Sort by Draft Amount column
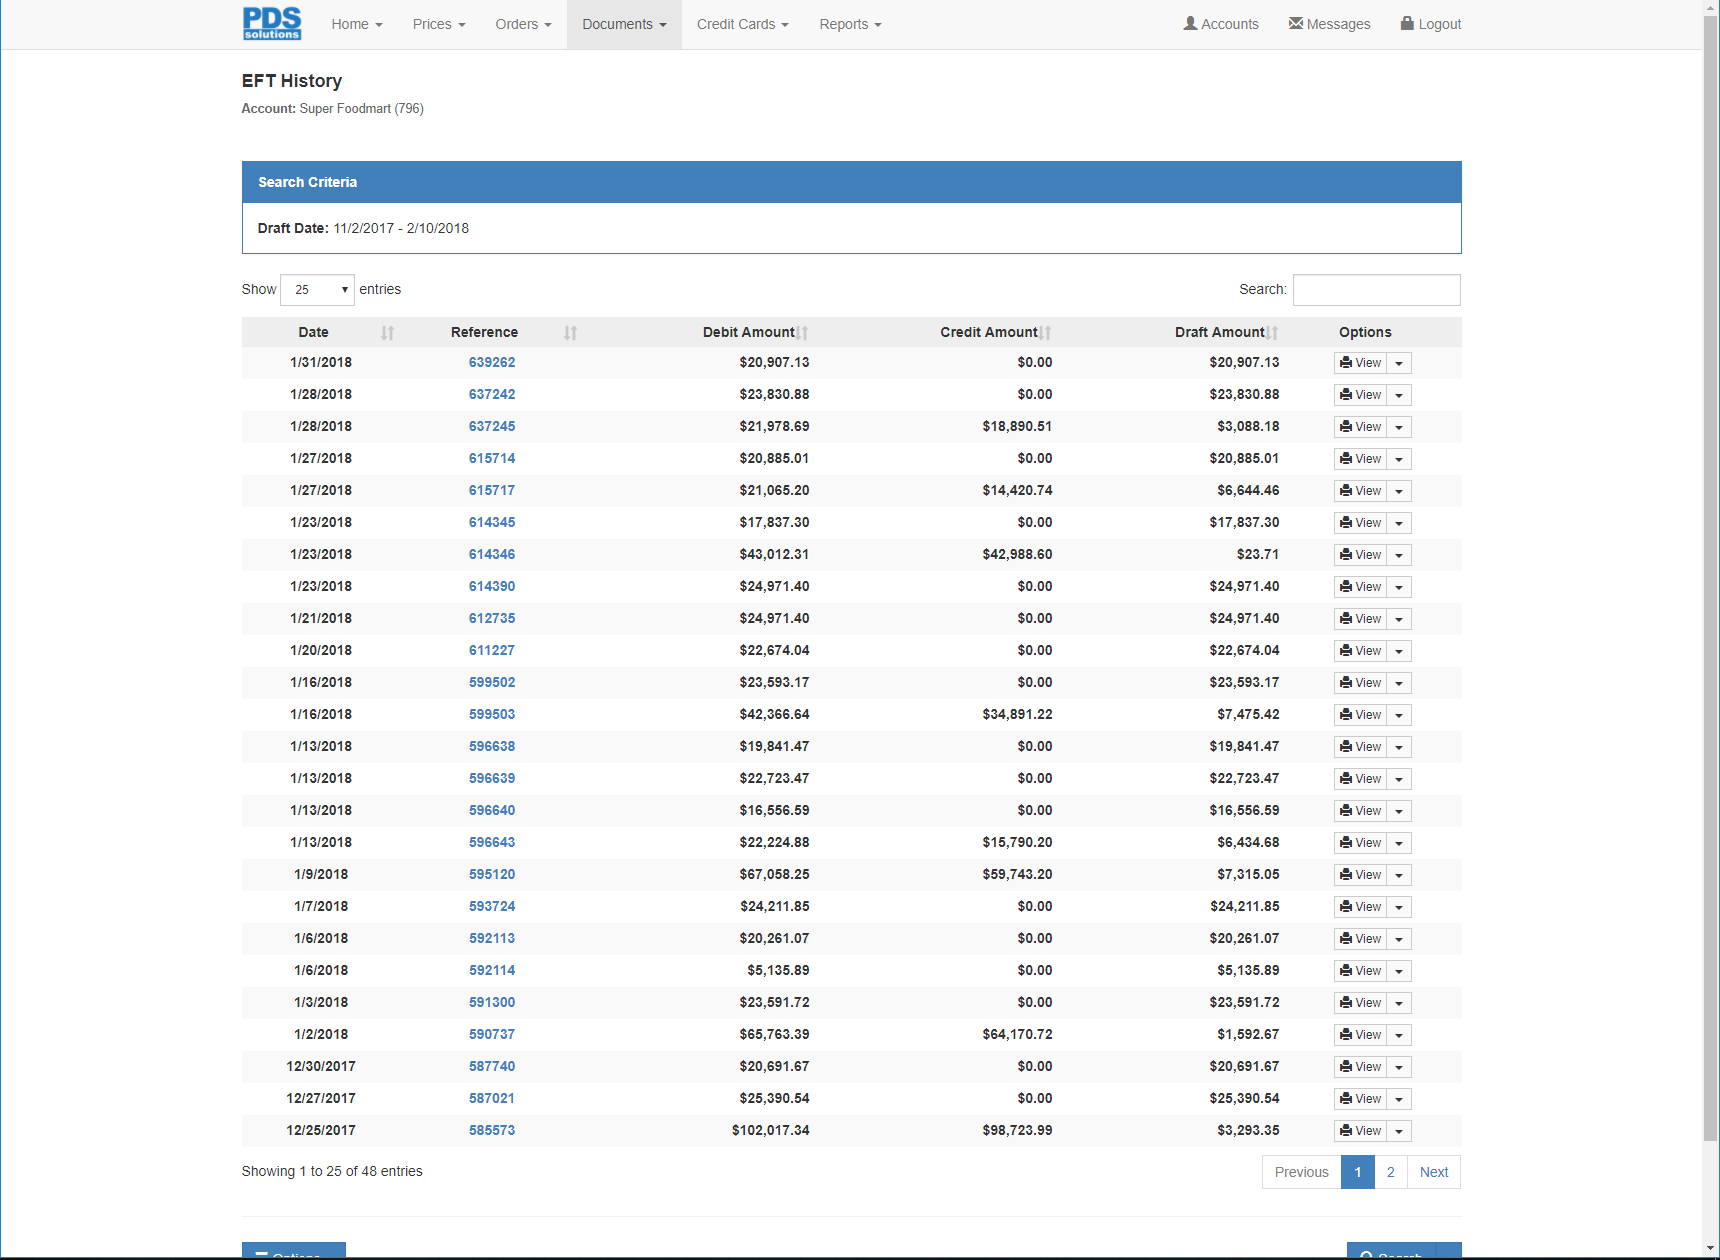This screenshot has width=1720, height=1260. coord(1219,332)
